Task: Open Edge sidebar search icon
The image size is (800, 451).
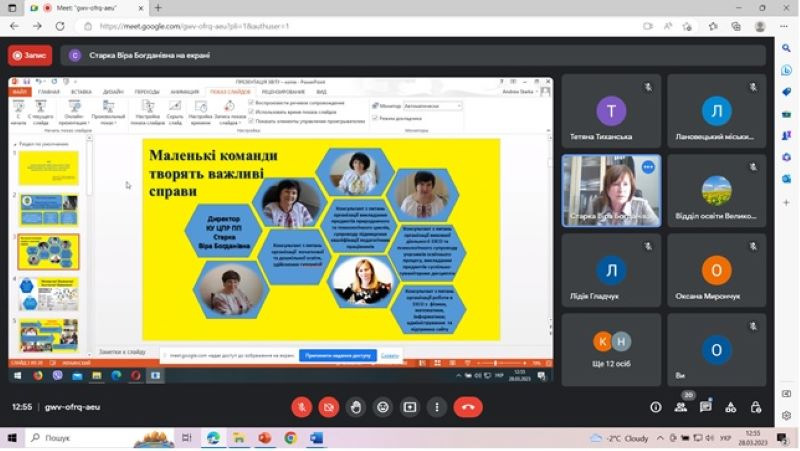Action: [786, 48]
